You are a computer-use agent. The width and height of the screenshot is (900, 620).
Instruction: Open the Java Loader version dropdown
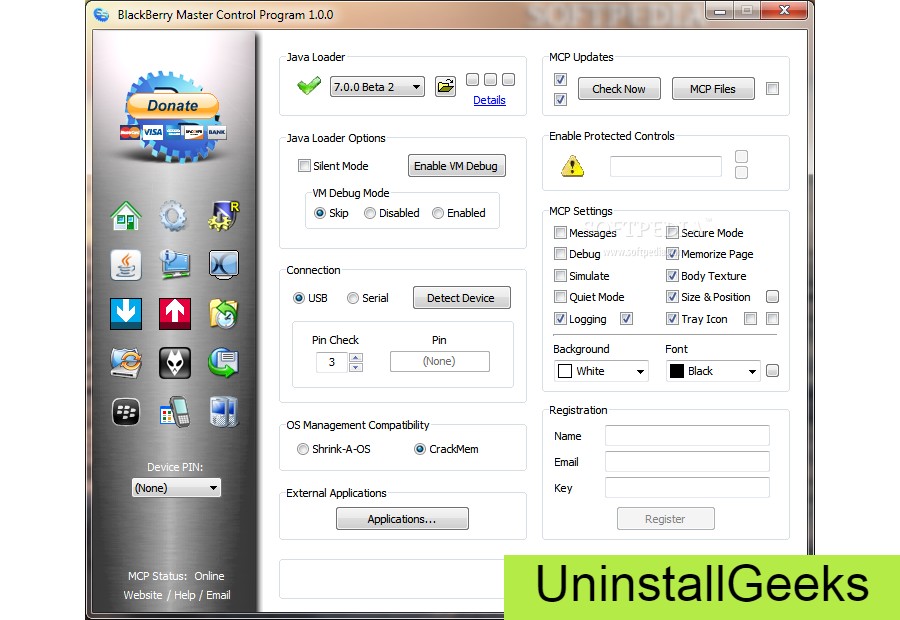[x=377, y=87]
